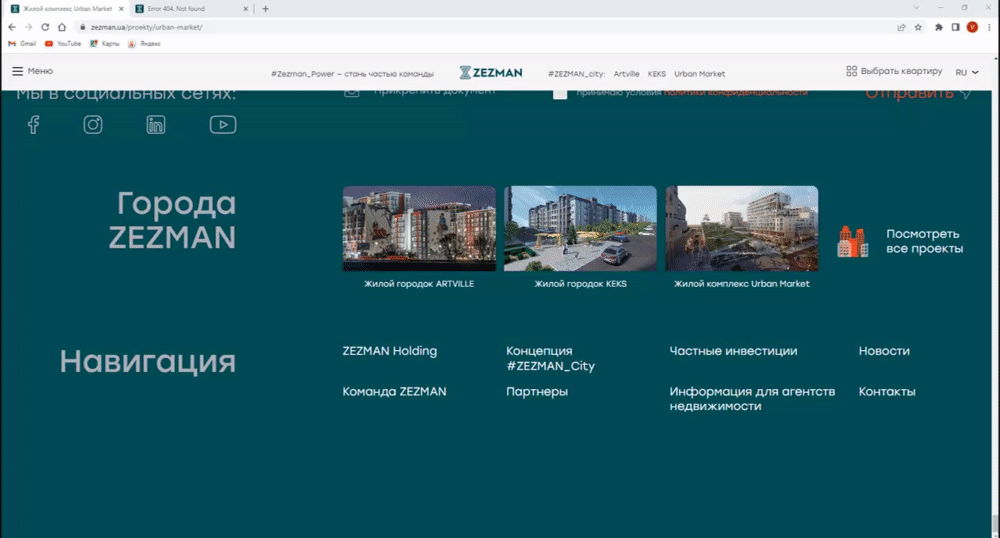Screen dimensions: 1000x538
Task: Open the Chrome profile avatar
Action: [x=972, y=27]
